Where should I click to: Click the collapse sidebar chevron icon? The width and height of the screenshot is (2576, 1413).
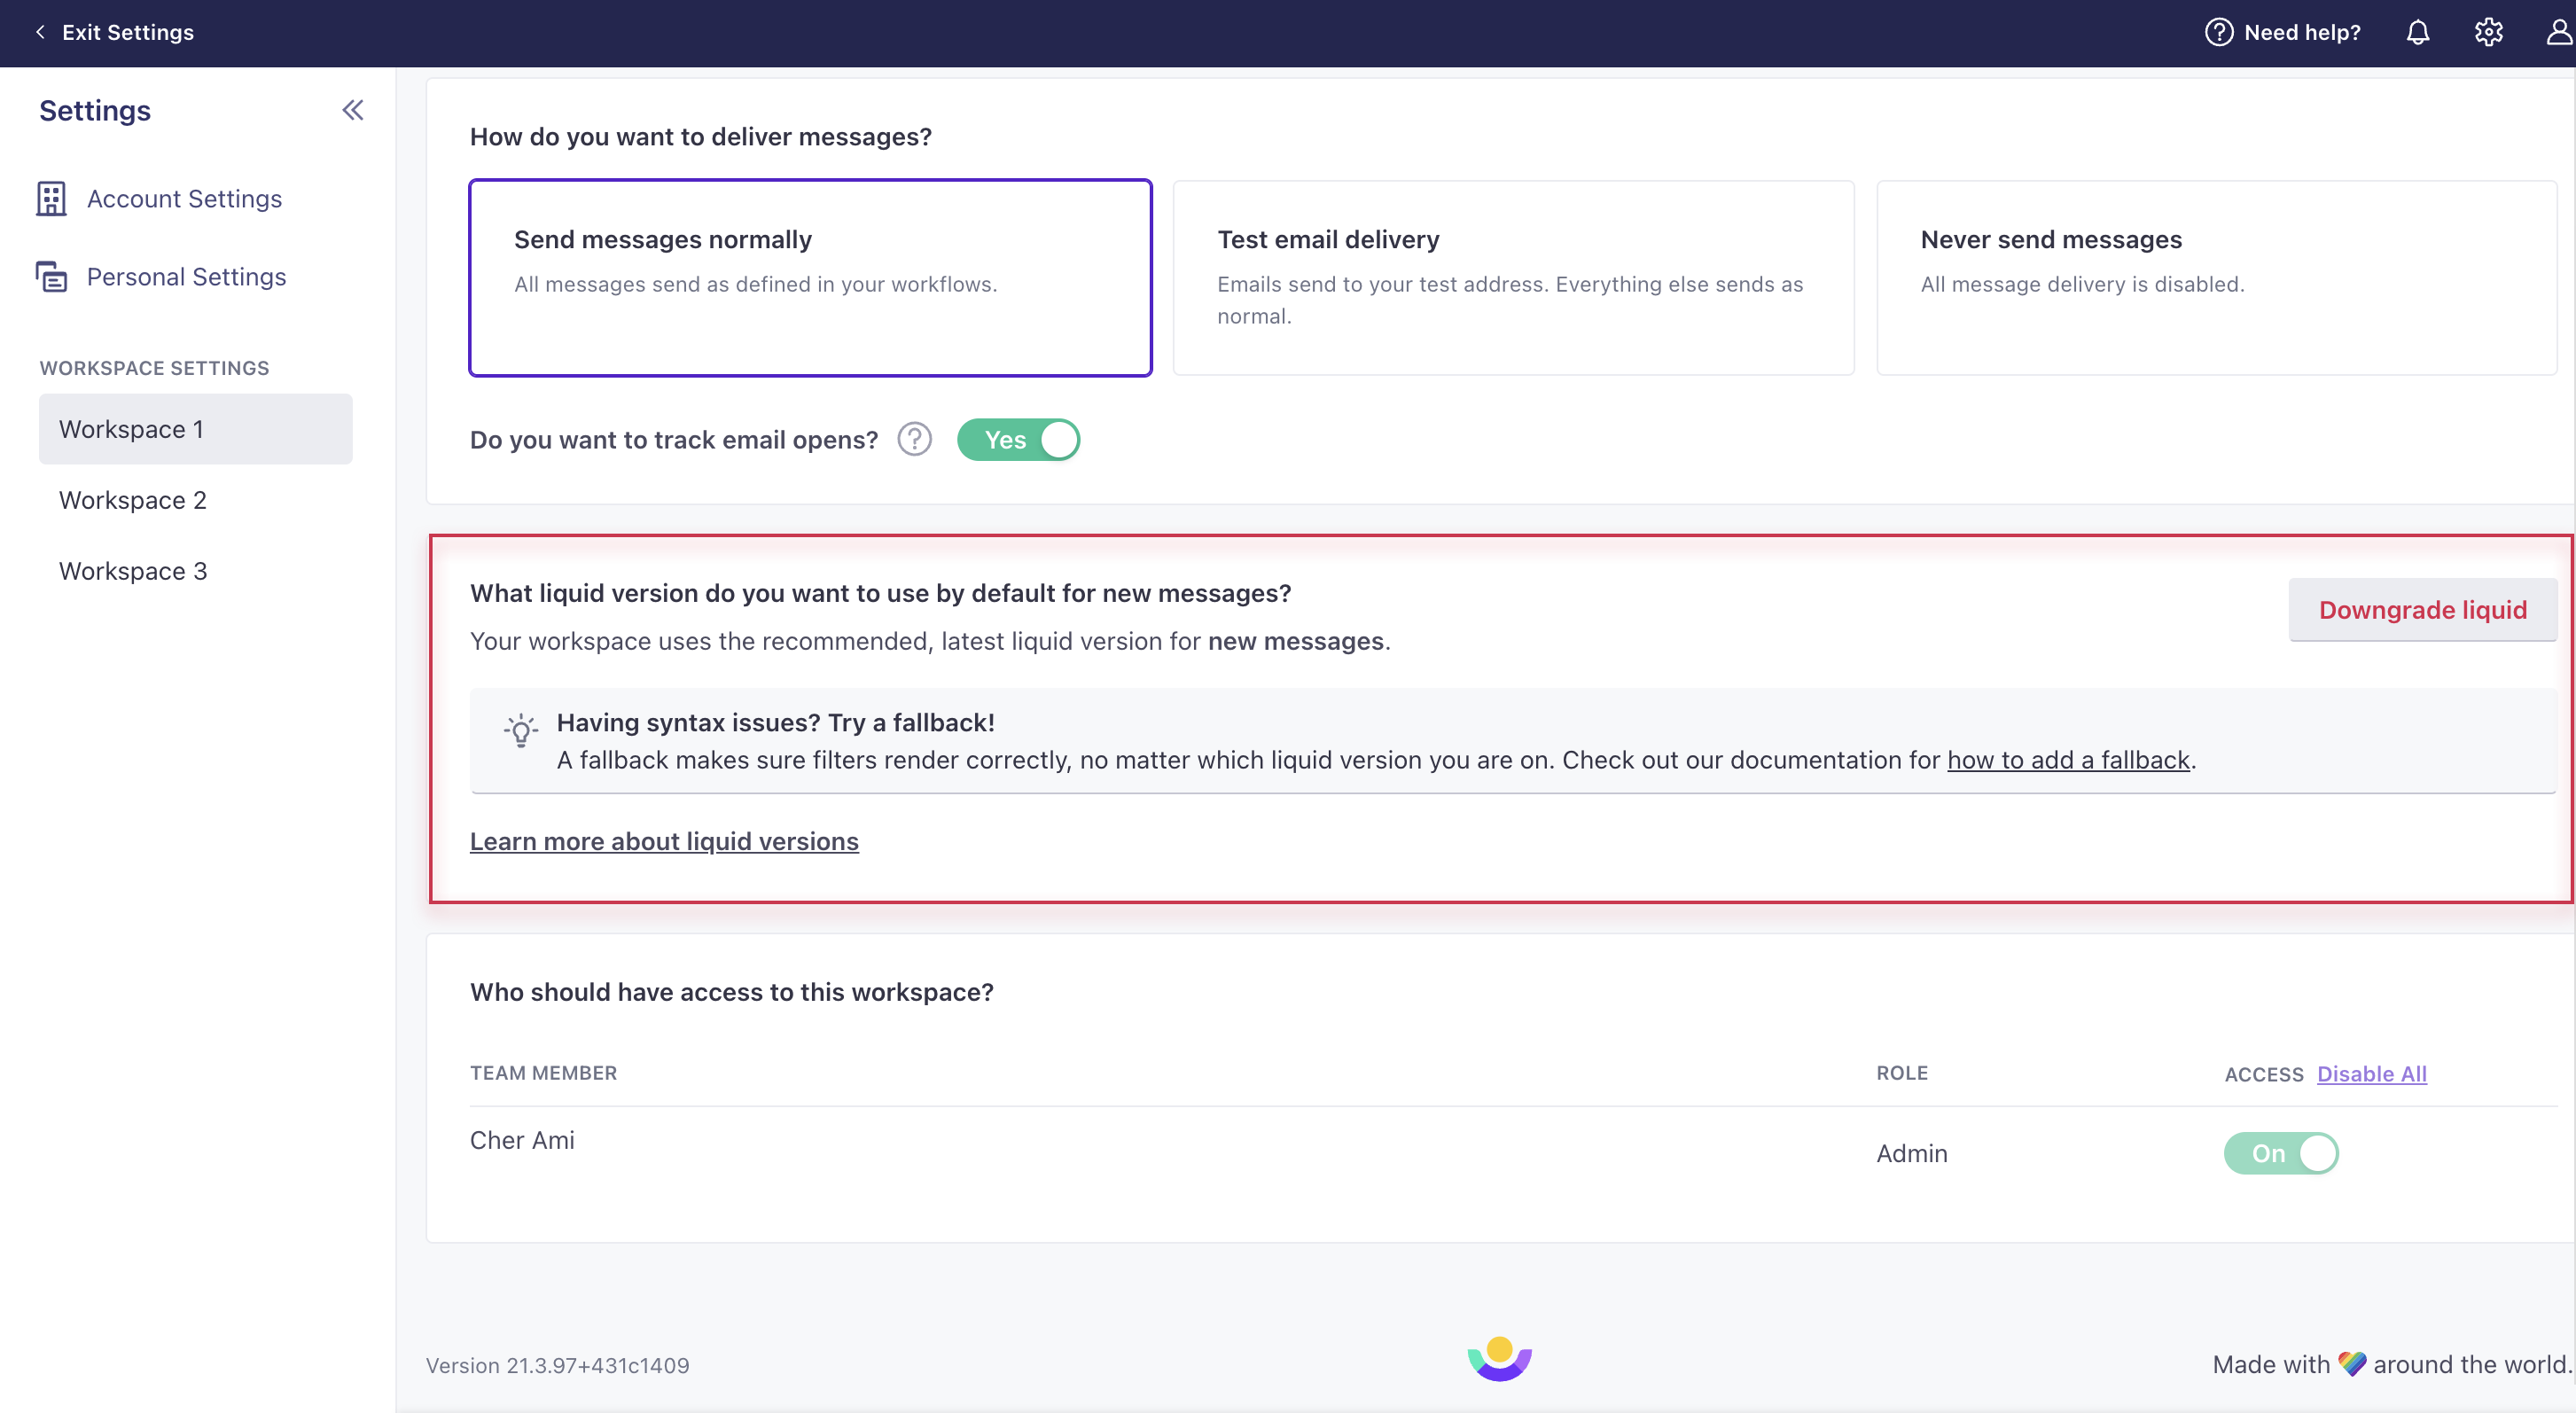pos(353,110)
